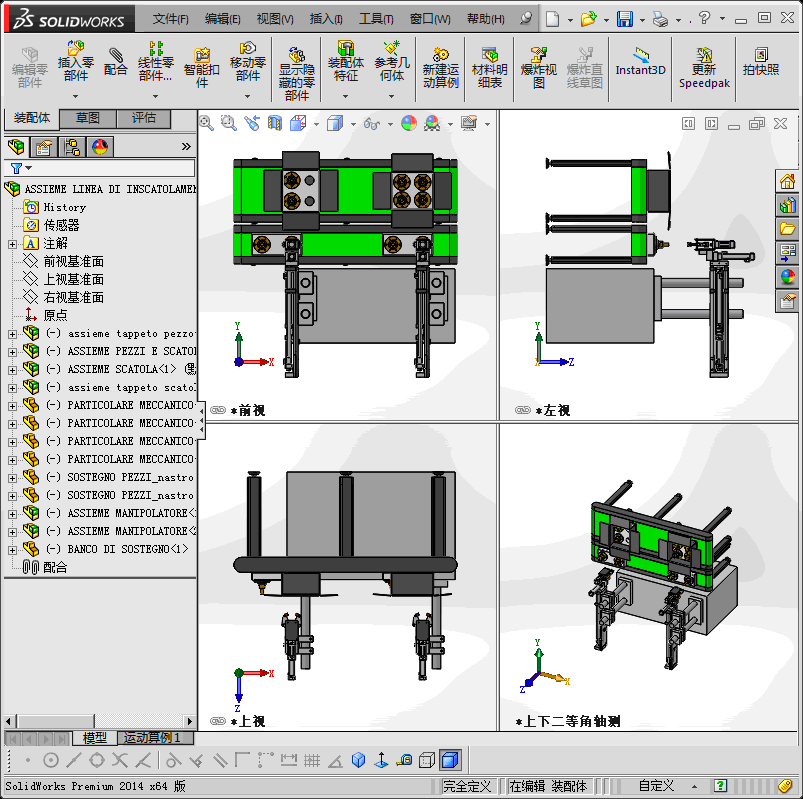This screenshot has width=803, height=799.
Task: Click Exploded View (爆炸视图) tool
Action: coord(538,68)
